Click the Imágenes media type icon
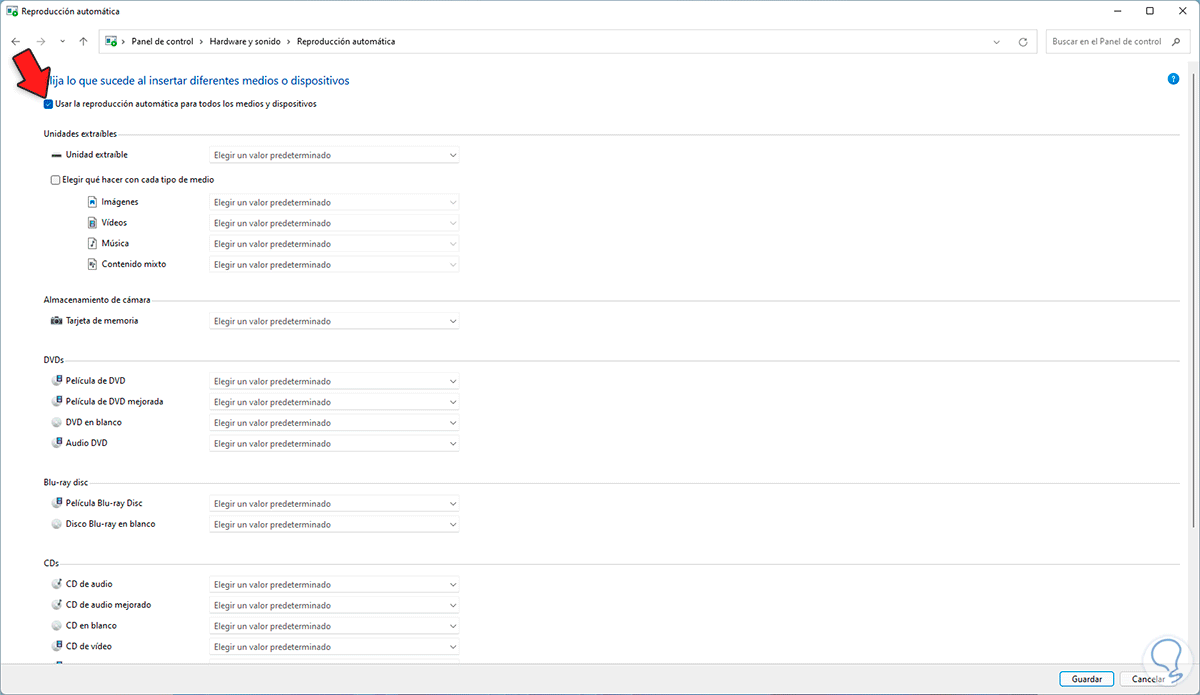 tap(92, 202)
